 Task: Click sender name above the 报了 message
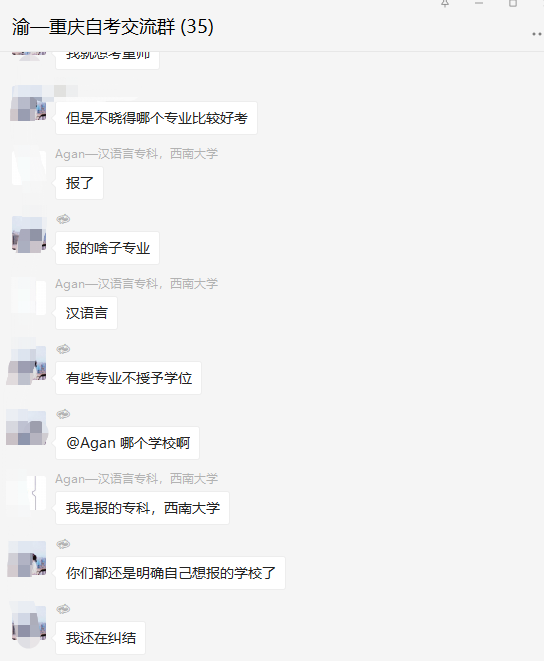click(136, 154)
